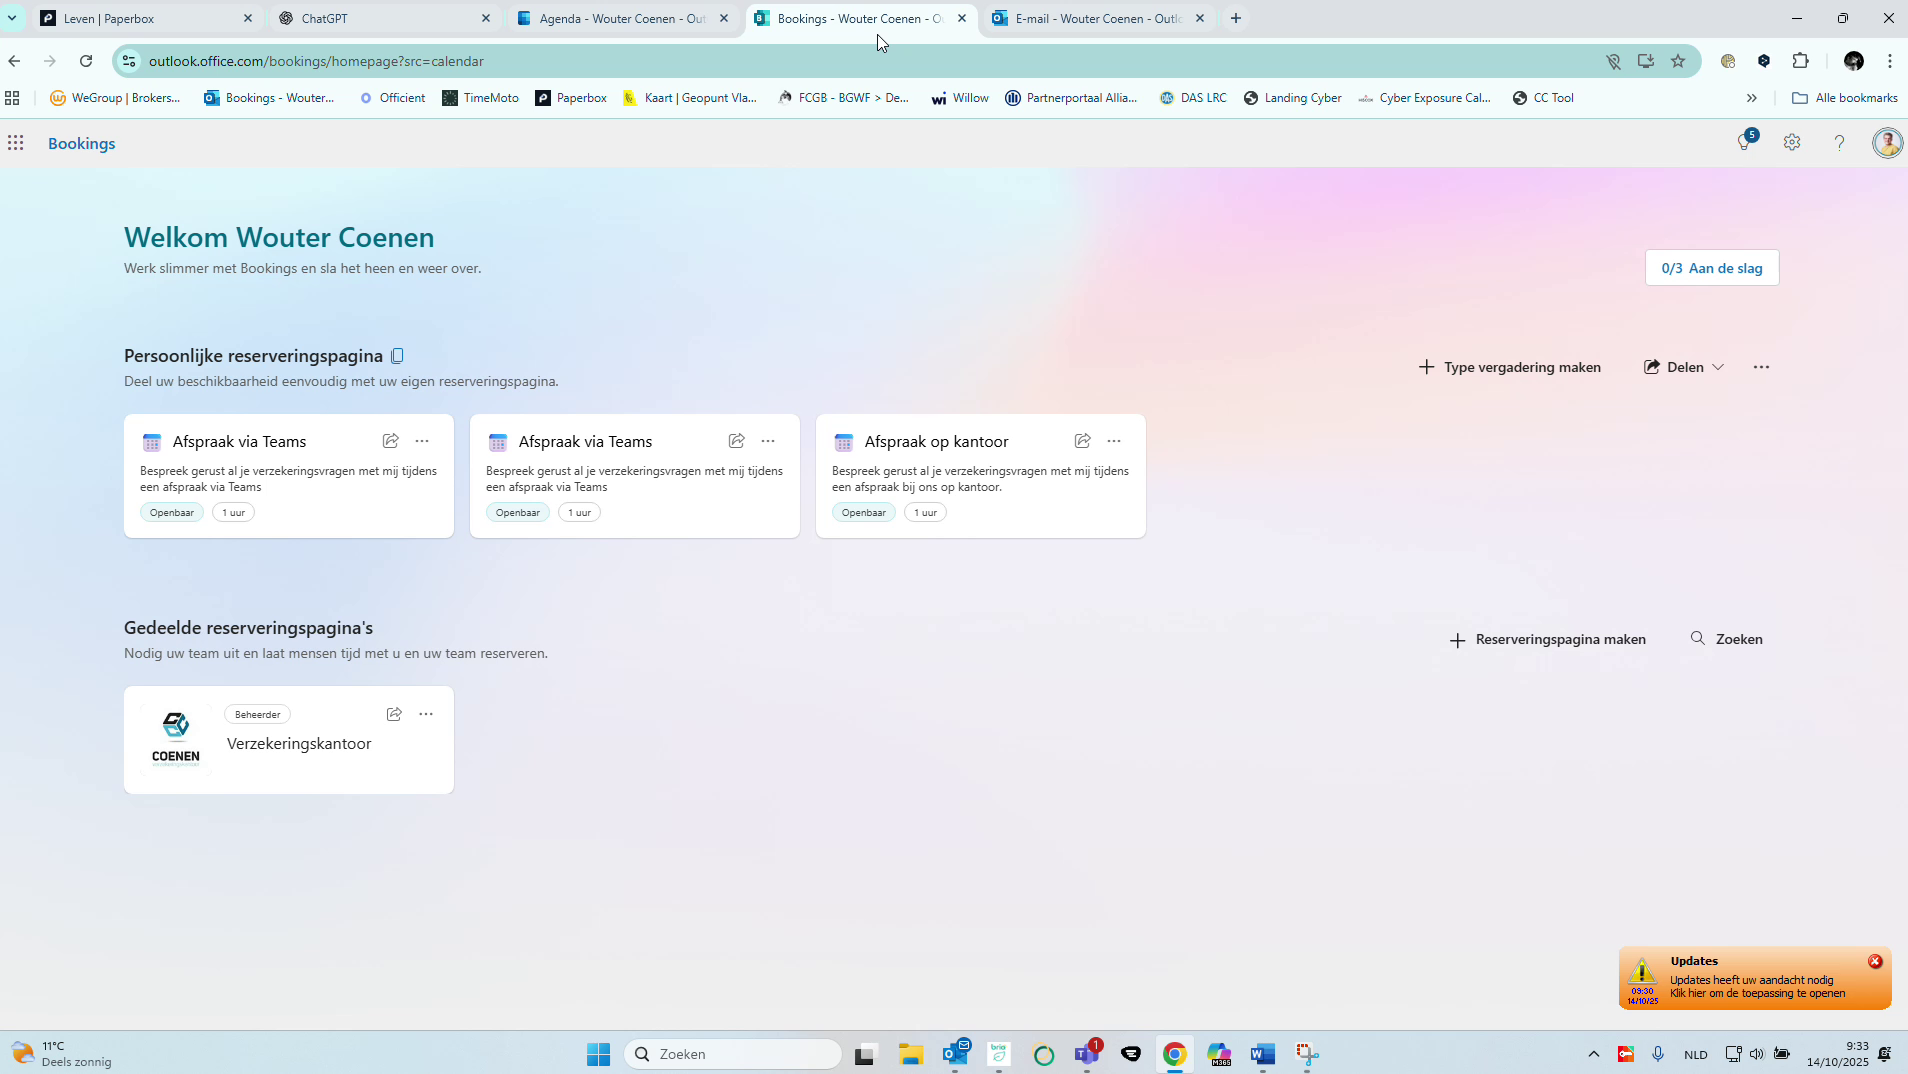Click Type vergadering maken

tap(1510, 367)
